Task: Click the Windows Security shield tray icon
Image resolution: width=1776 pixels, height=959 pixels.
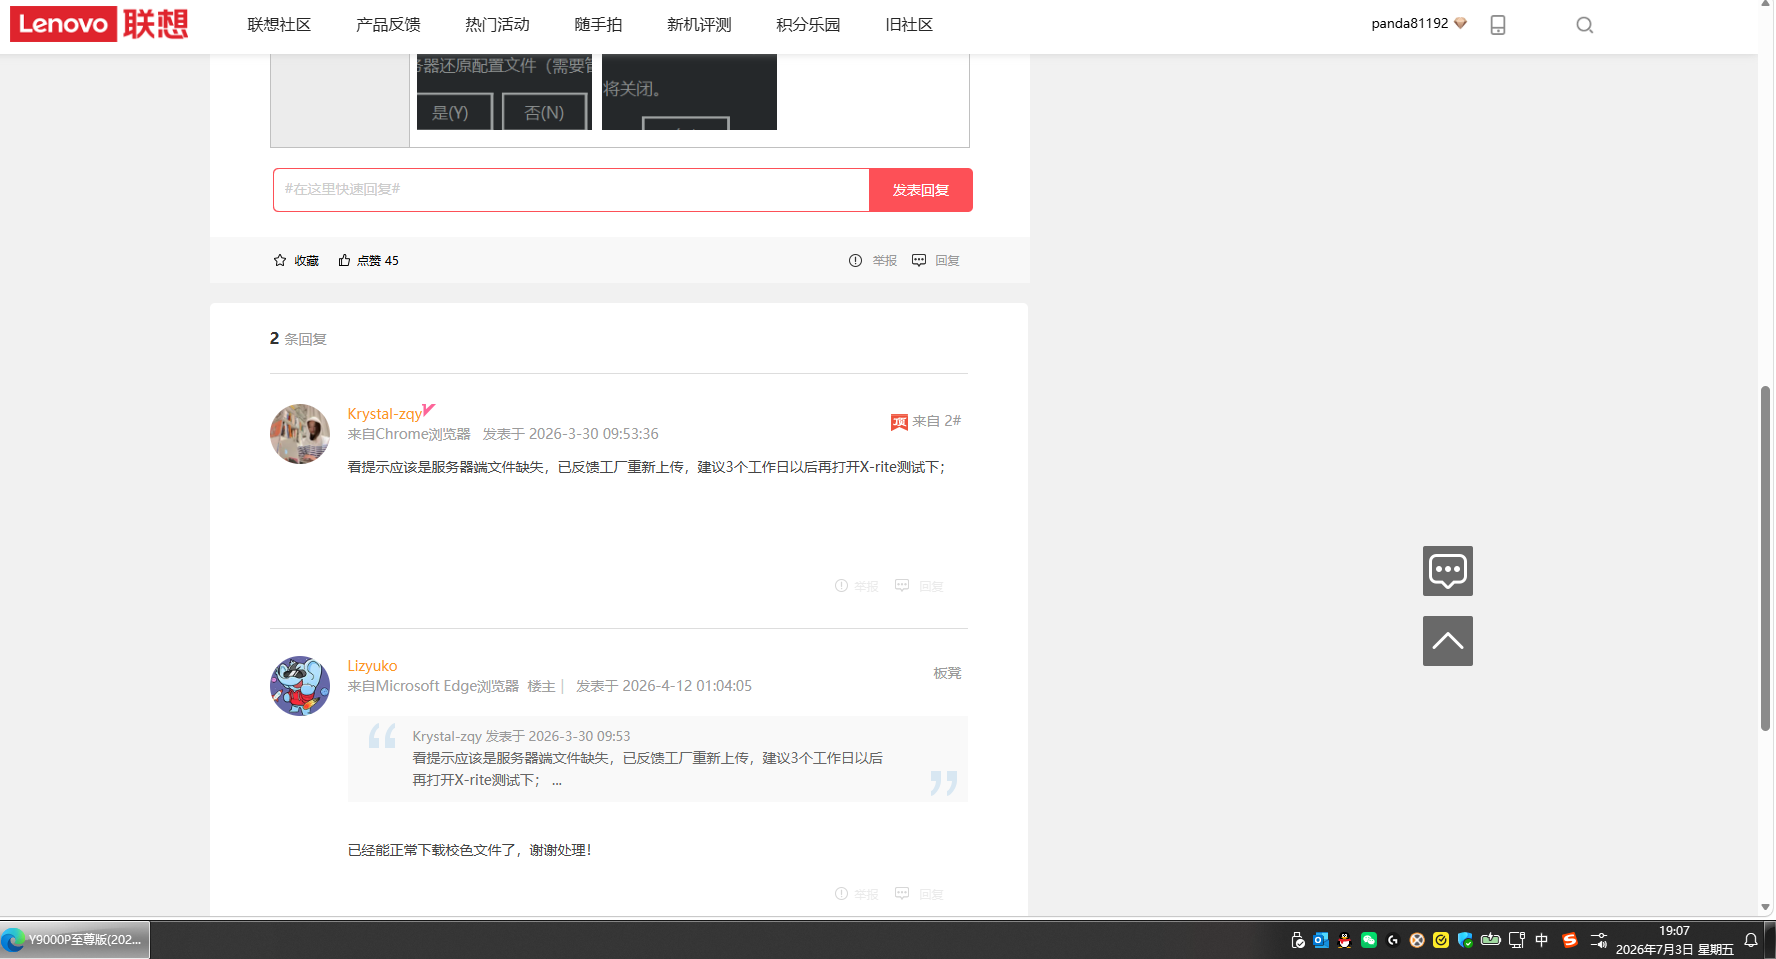Action: (1465, 940)
